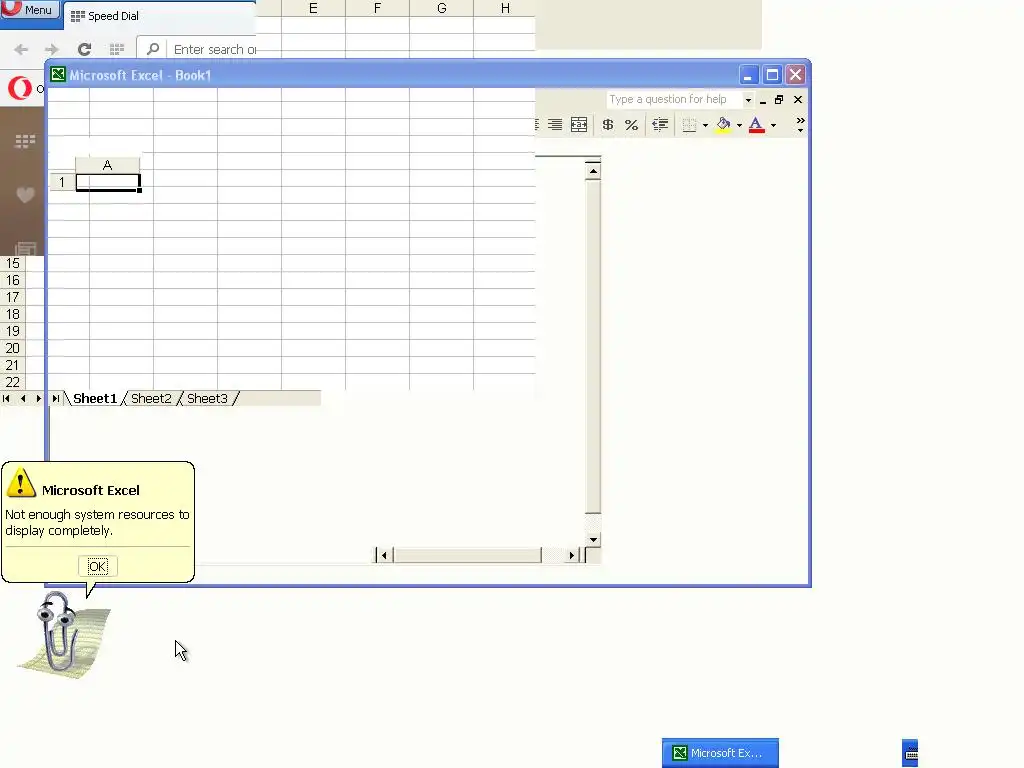Click Microsoft Excel taskbar button
Viewport: 1024px width, 768px height.
pyautogui.click(x=720, y=753)
